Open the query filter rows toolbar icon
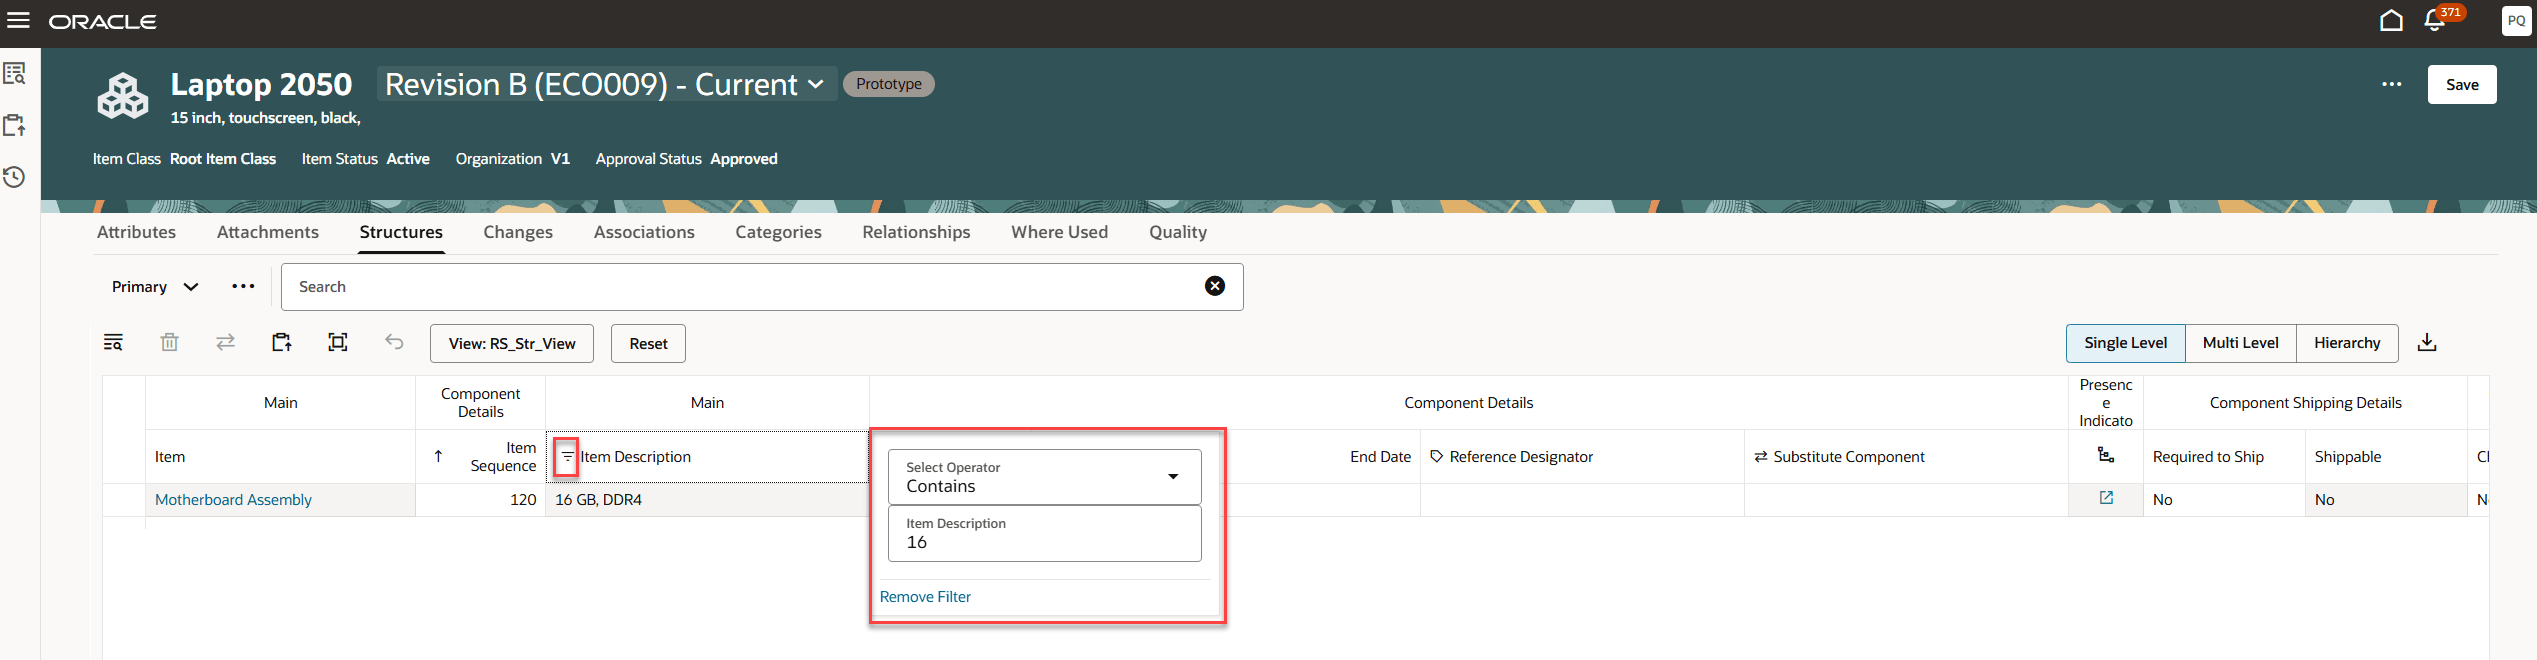This screenshot has height=660, width=2537. 113,343
